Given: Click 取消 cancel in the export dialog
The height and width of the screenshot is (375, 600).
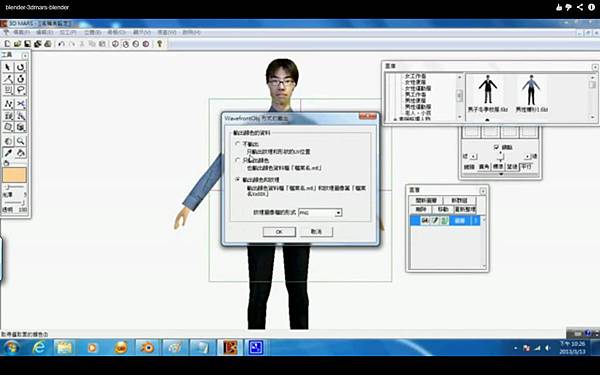Looking at the screenshot, I should [x=316, y=232].
